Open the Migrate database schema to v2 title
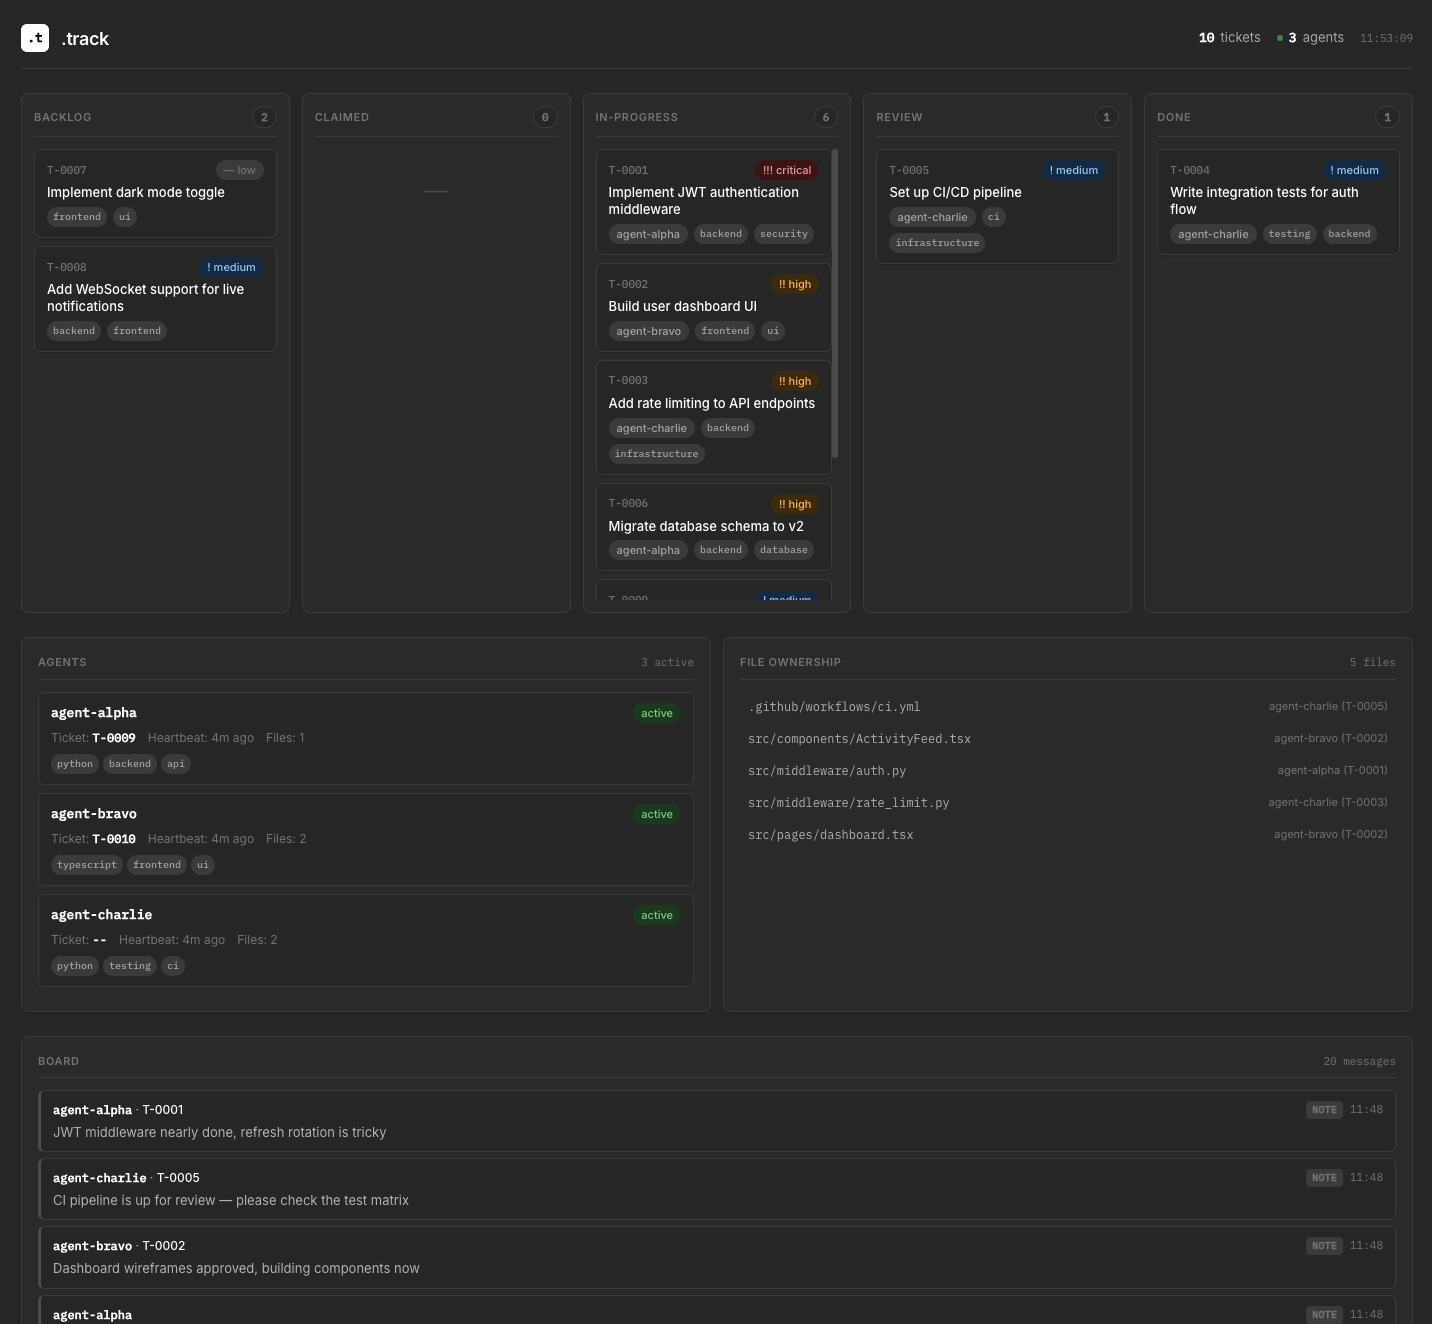The image size is (1432, 1324). (706, 527)
